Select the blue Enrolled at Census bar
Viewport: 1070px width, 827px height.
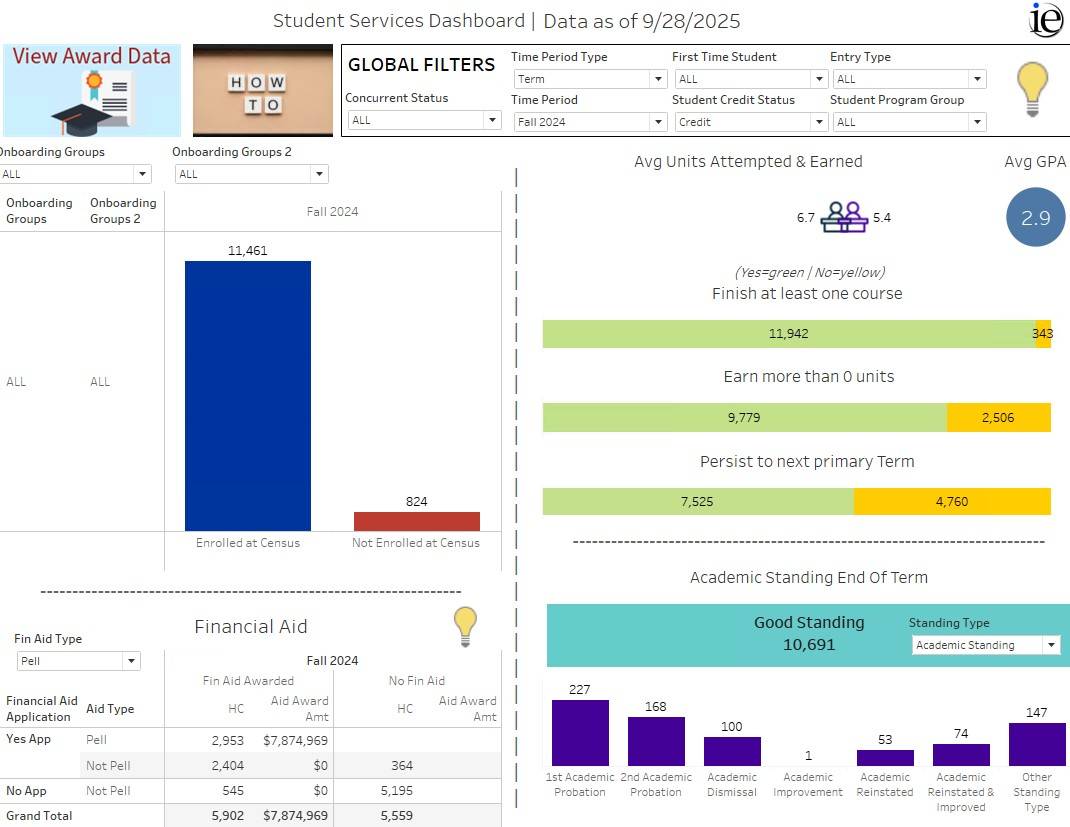pyautogui.click(x=246, y=393)
